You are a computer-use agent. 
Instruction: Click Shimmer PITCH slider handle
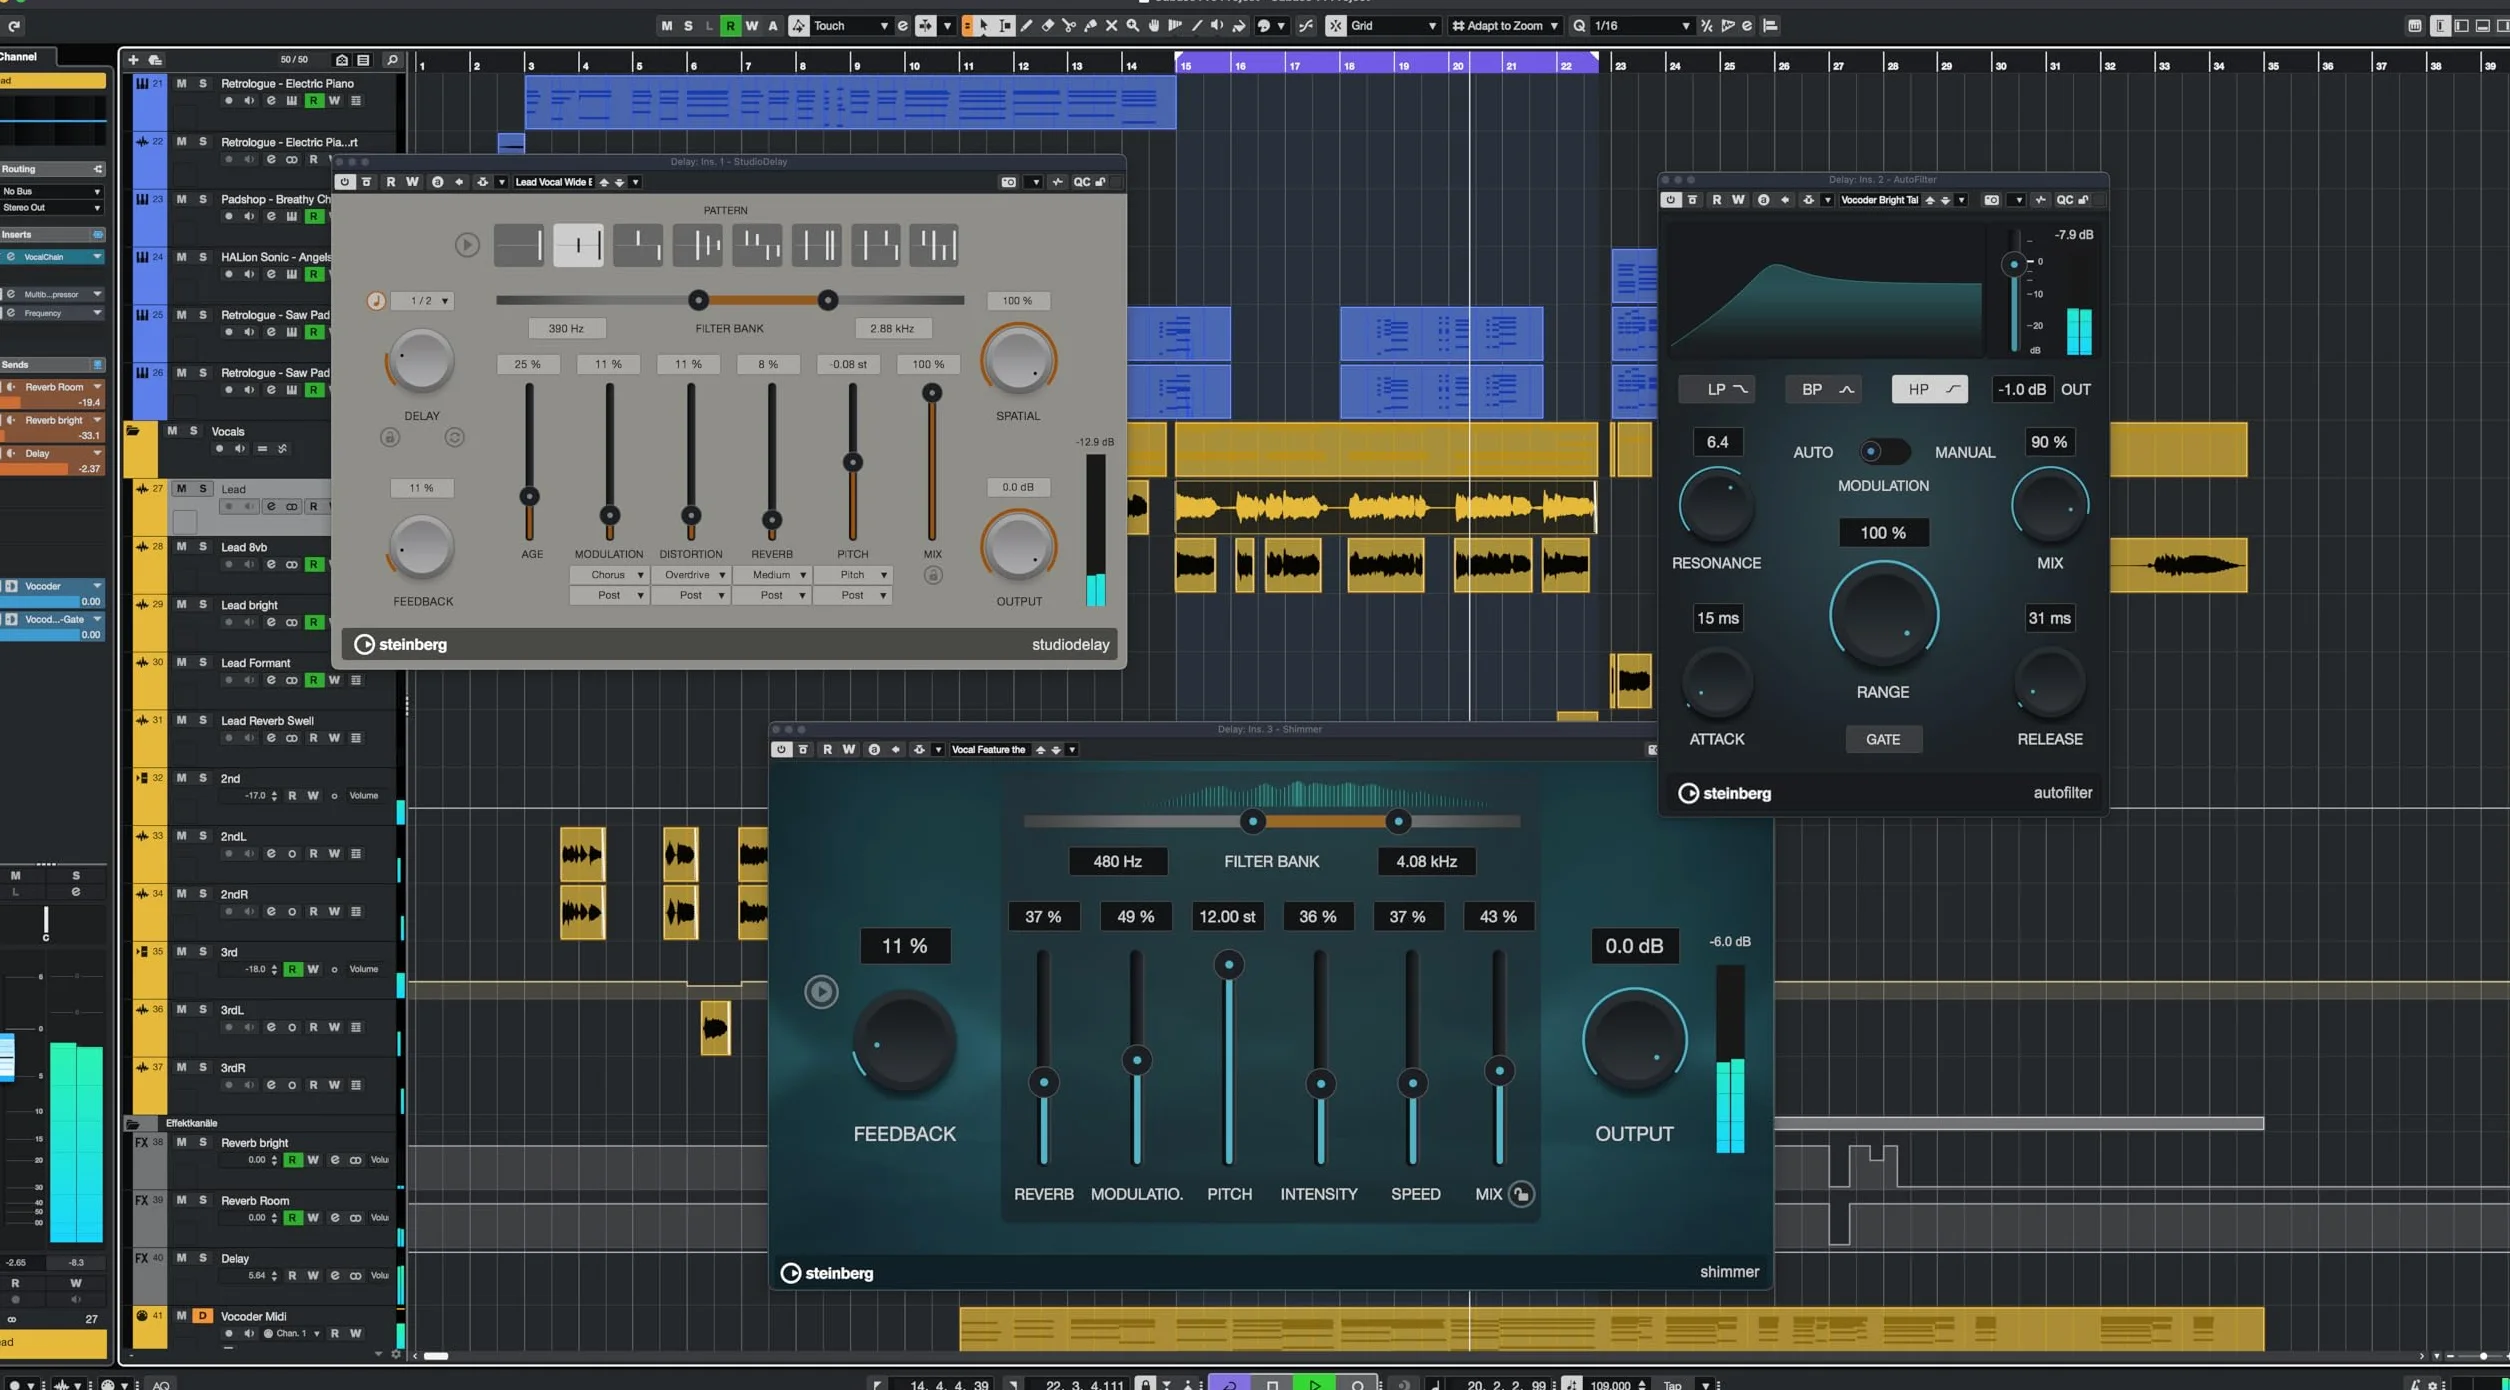click(x=1229, y=965)
